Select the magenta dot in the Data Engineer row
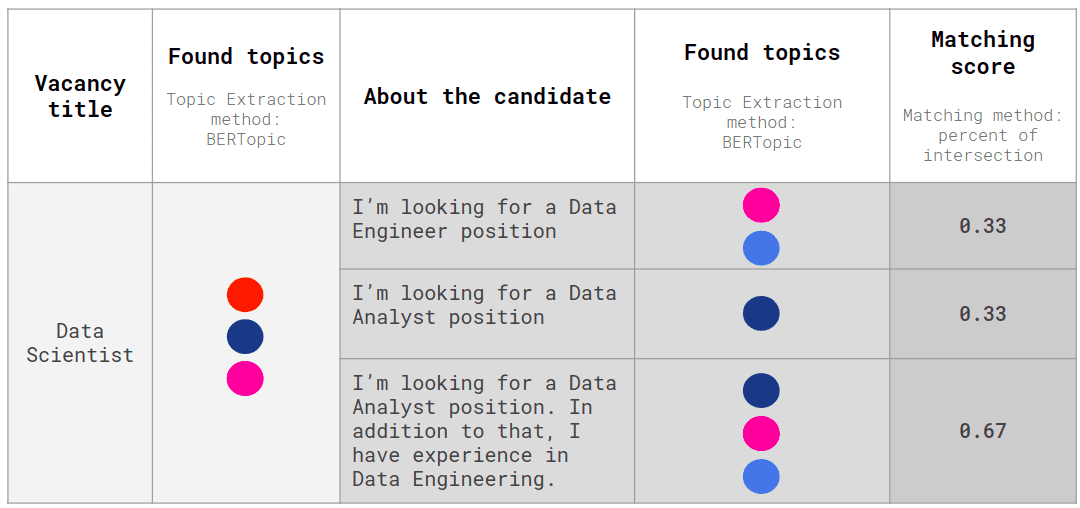1080x508 pixels. [761, 205]
